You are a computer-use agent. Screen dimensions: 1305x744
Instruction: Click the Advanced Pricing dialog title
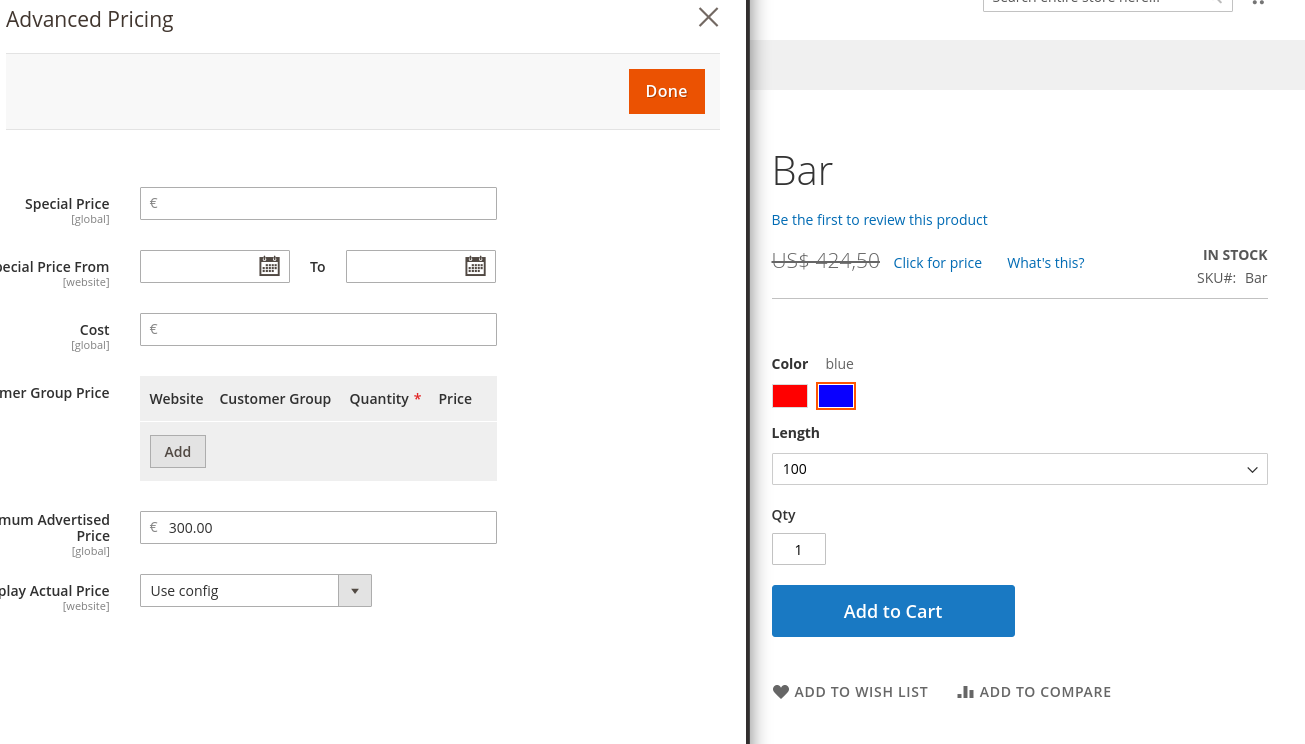pos(90,20)
